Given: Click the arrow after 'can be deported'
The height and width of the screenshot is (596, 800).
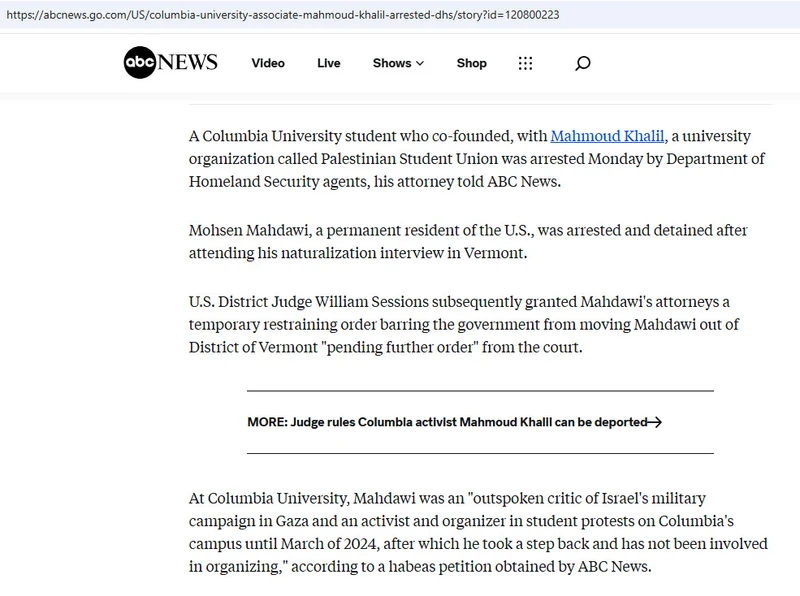Looking at the screenshot, I should click(x=655, y=422).
